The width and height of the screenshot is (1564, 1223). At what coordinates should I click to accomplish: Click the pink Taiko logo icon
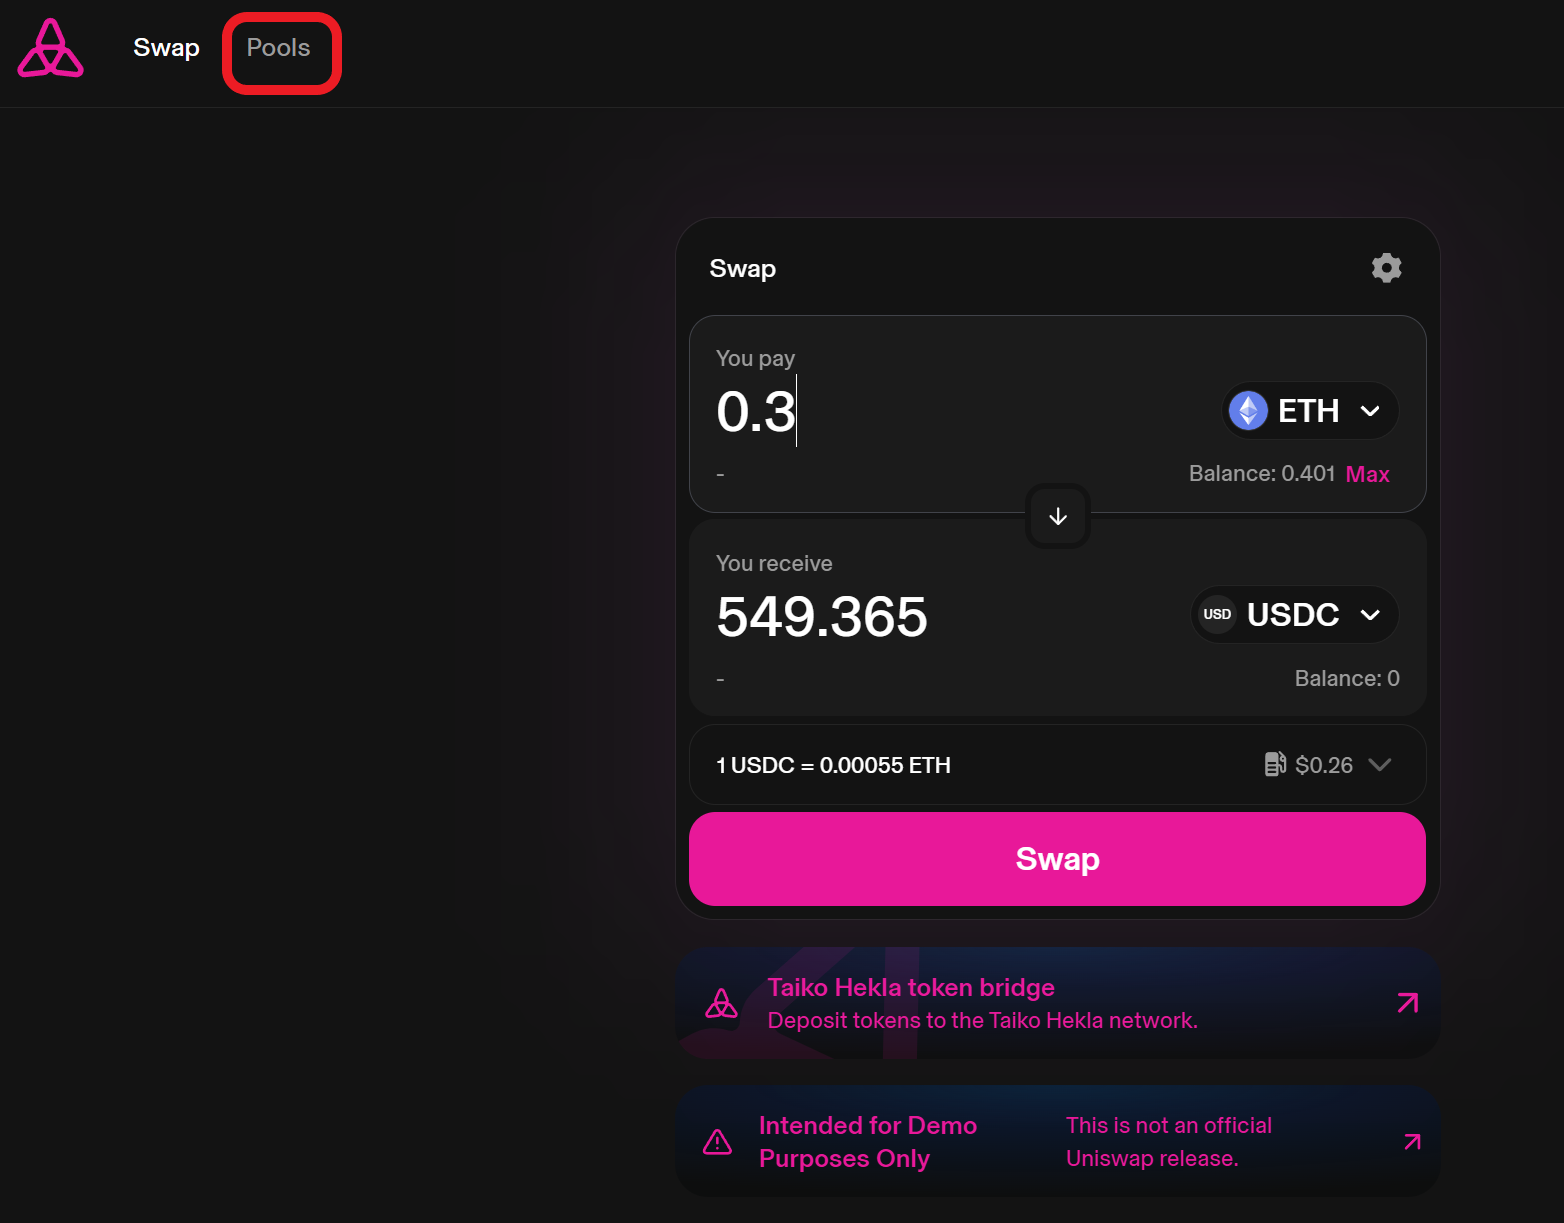pos(50,49)
